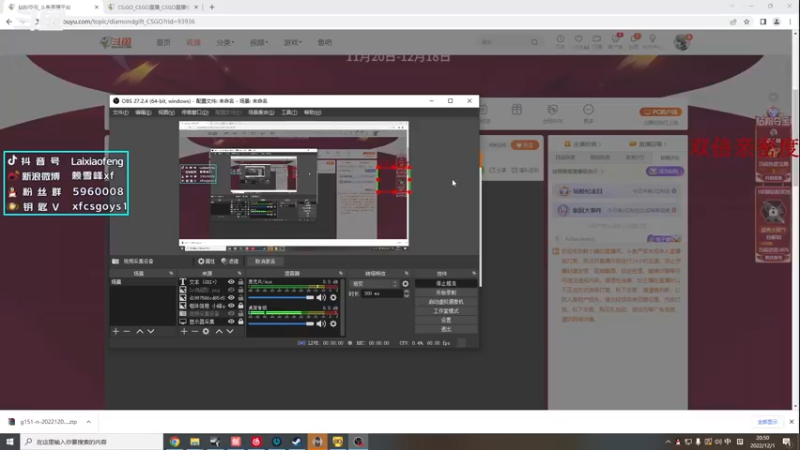Screen dimensions: 800x450
Task: Open desktop audio channel settings gear
Action: coord(333,323)
